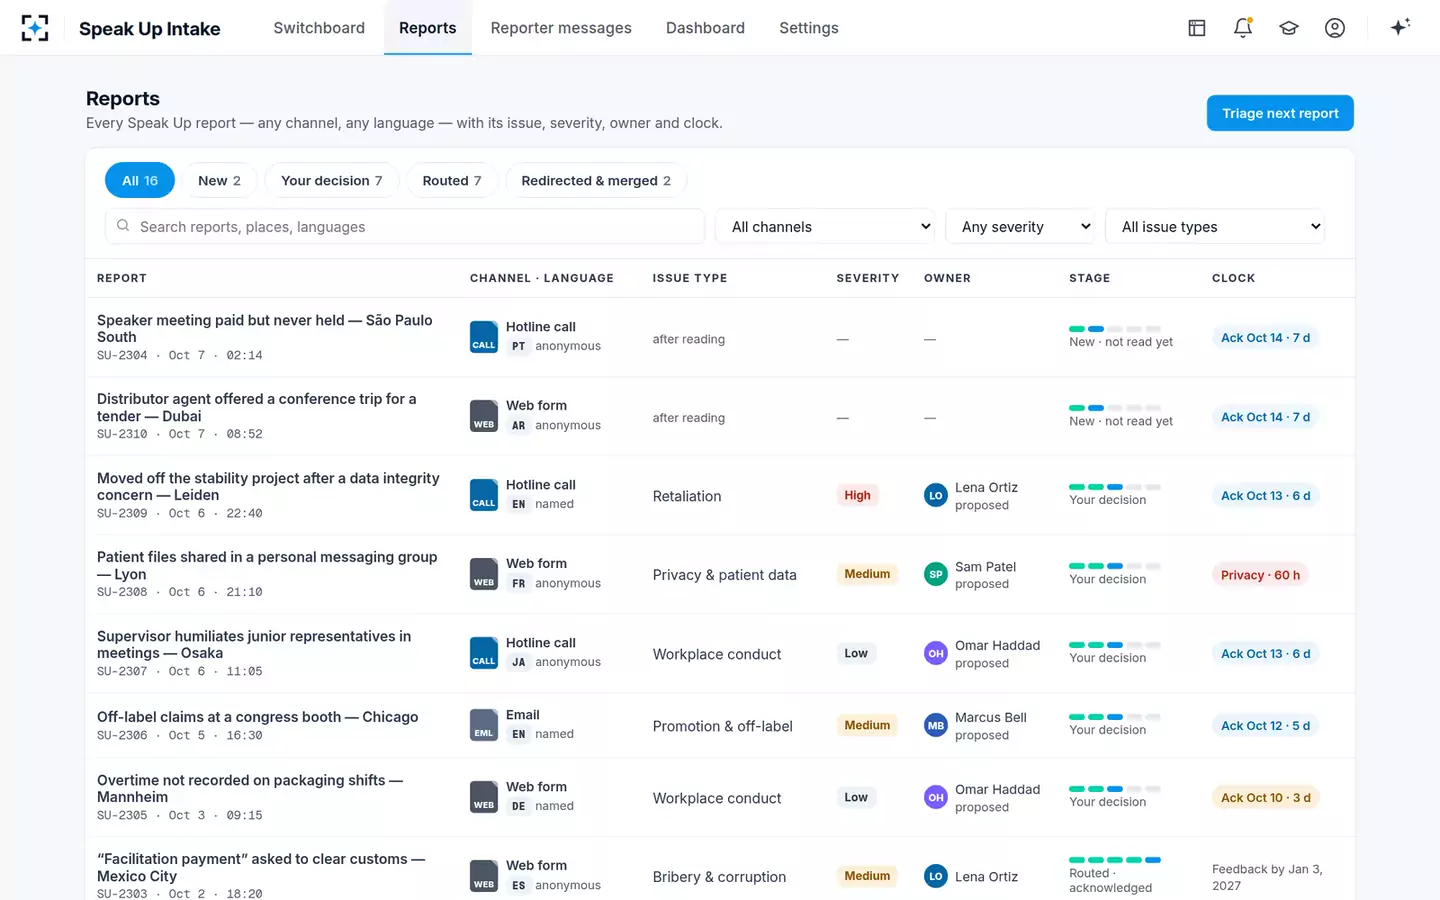Viewport: 1440px width, 900px height.
Task: Click CALL channel icon for SU-2304
Action: coord(484,337)
